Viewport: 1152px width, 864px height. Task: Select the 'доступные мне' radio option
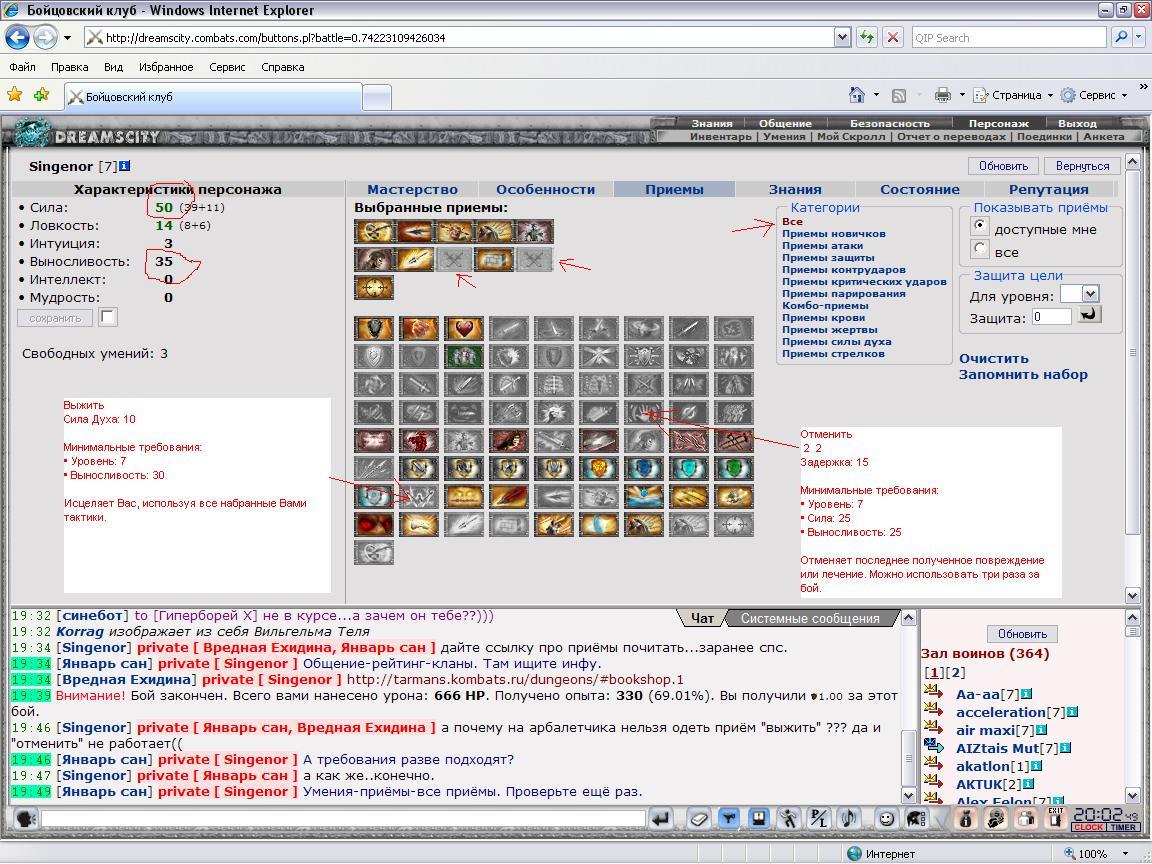[x=979, y=227]
